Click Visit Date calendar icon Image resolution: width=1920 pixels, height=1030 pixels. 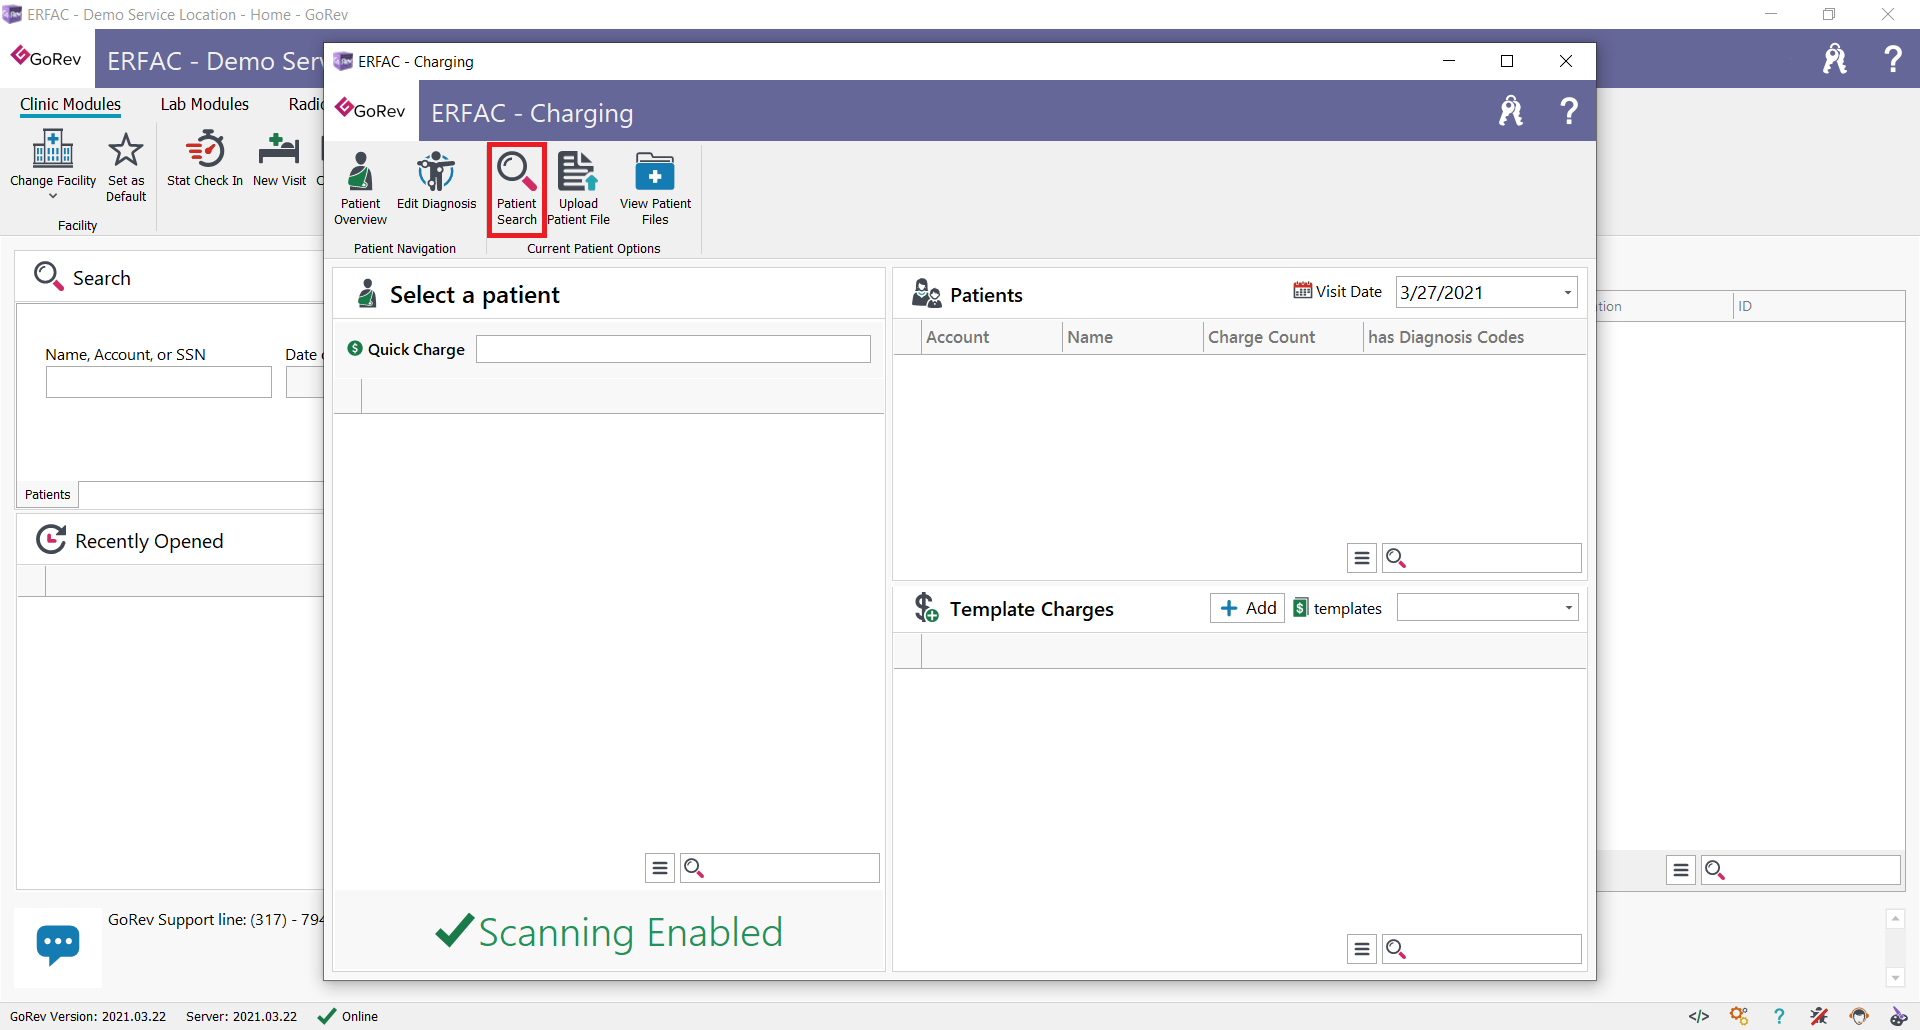click(1302, 291)
